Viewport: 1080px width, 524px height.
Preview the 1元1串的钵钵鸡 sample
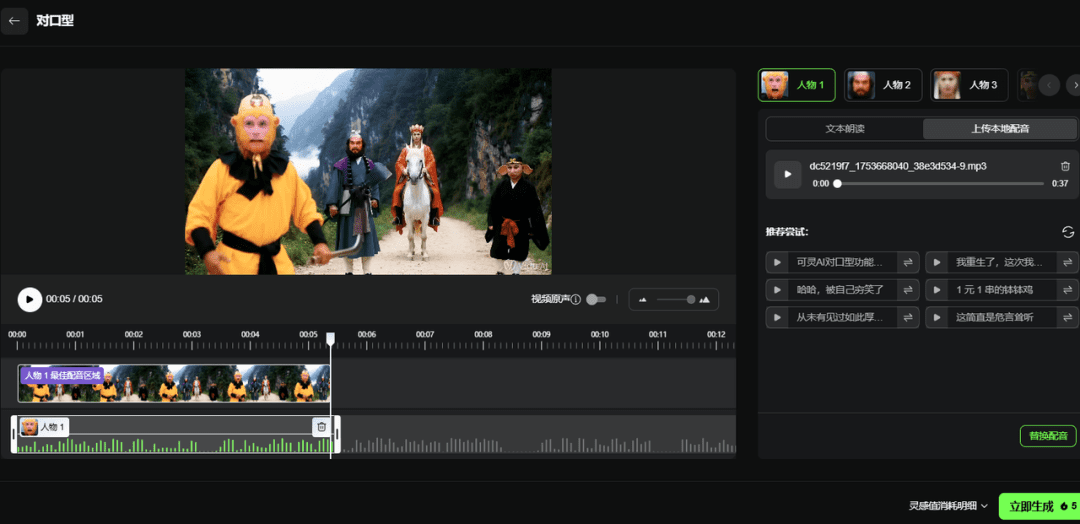click(x=937, y=290)
